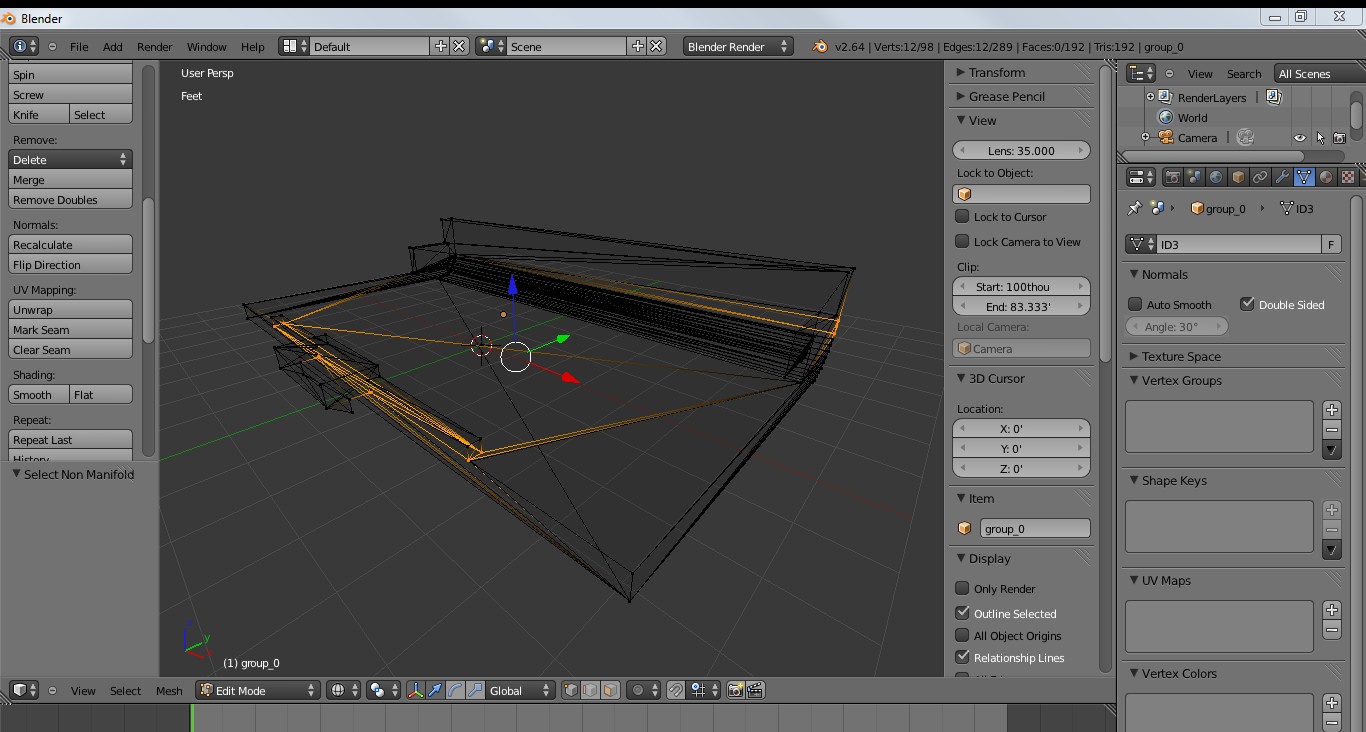
Task: Open the World properties globe tab
Action: [1216, 177]
